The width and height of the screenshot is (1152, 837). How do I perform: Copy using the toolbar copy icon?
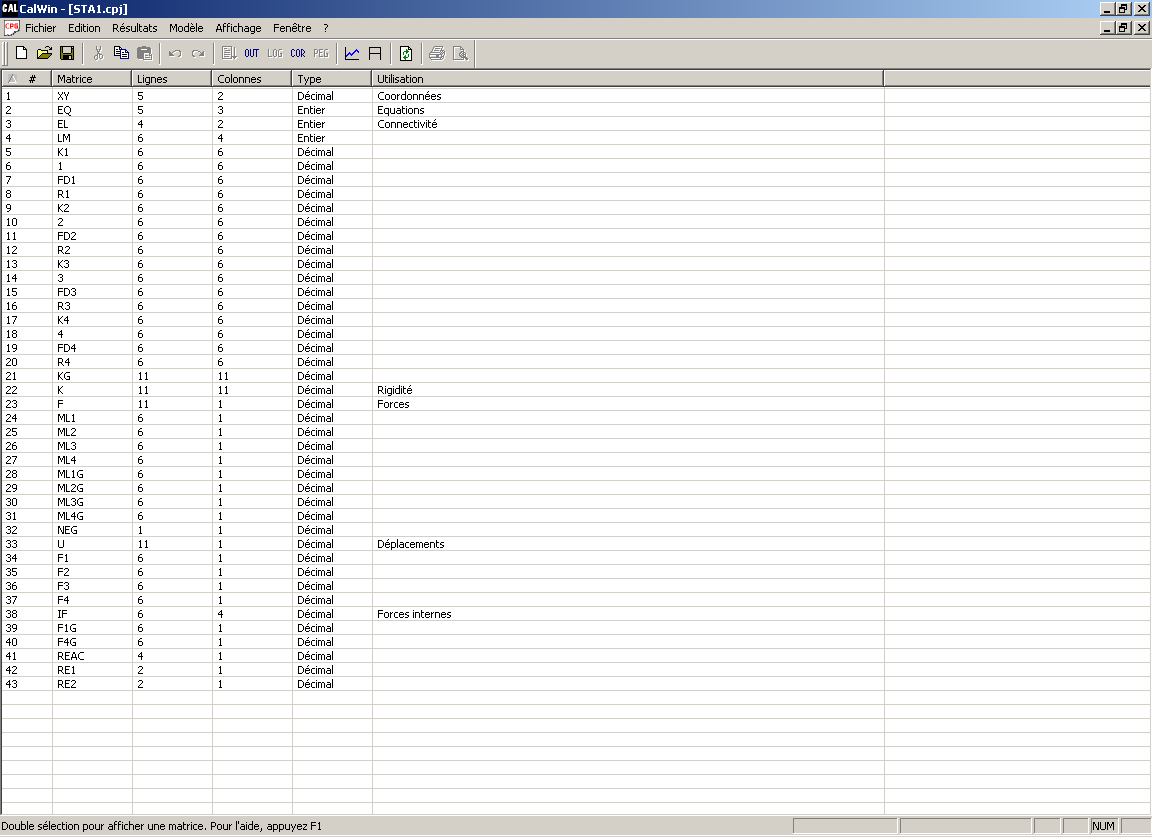(x=121, y=53)
